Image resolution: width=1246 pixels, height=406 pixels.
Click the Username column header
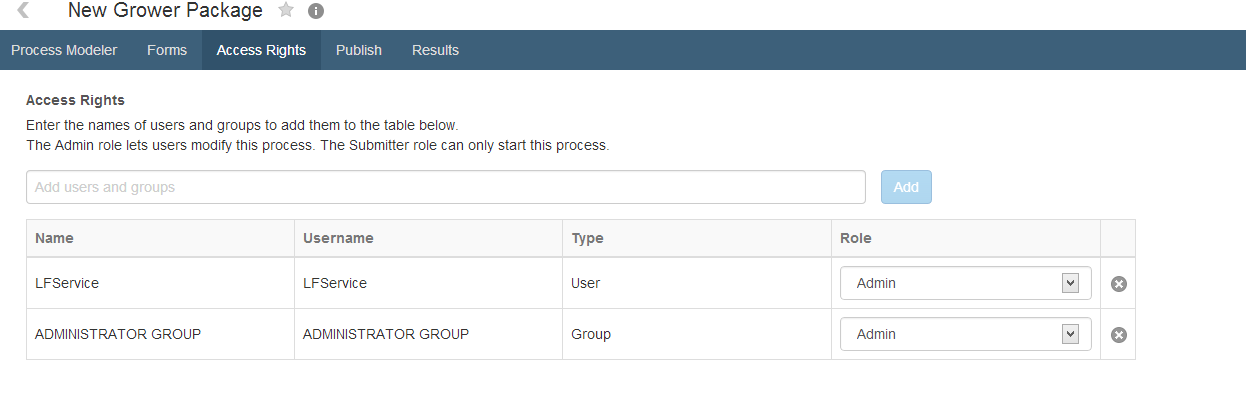[338, 238]
